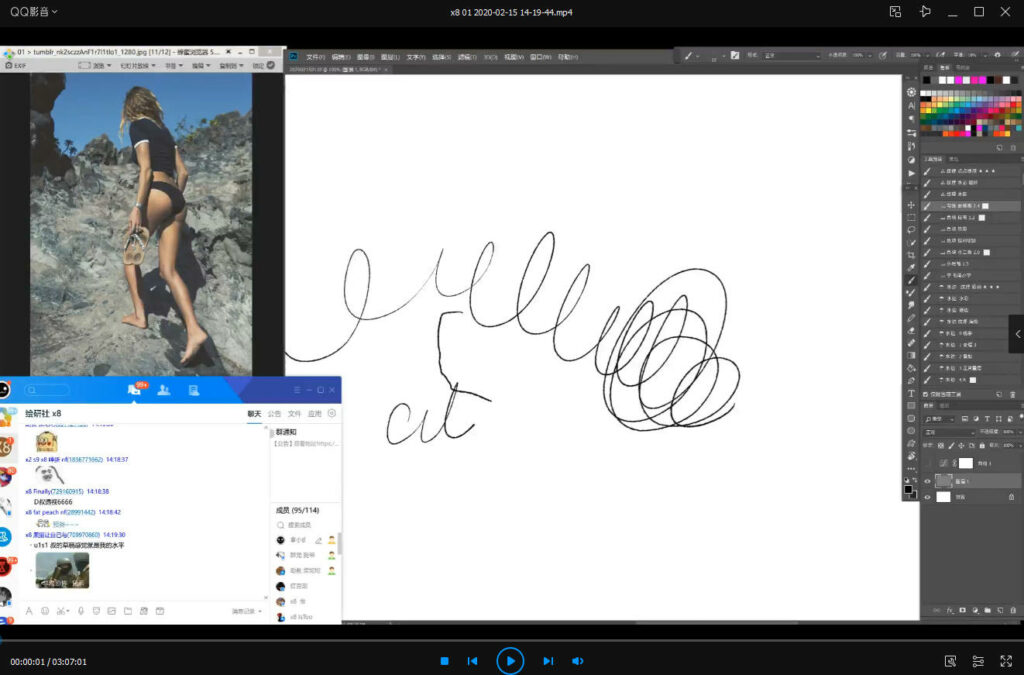Open the playback settings sliders icon
The width and height of the screenshot is (1024, 675).
click(978, 661)
